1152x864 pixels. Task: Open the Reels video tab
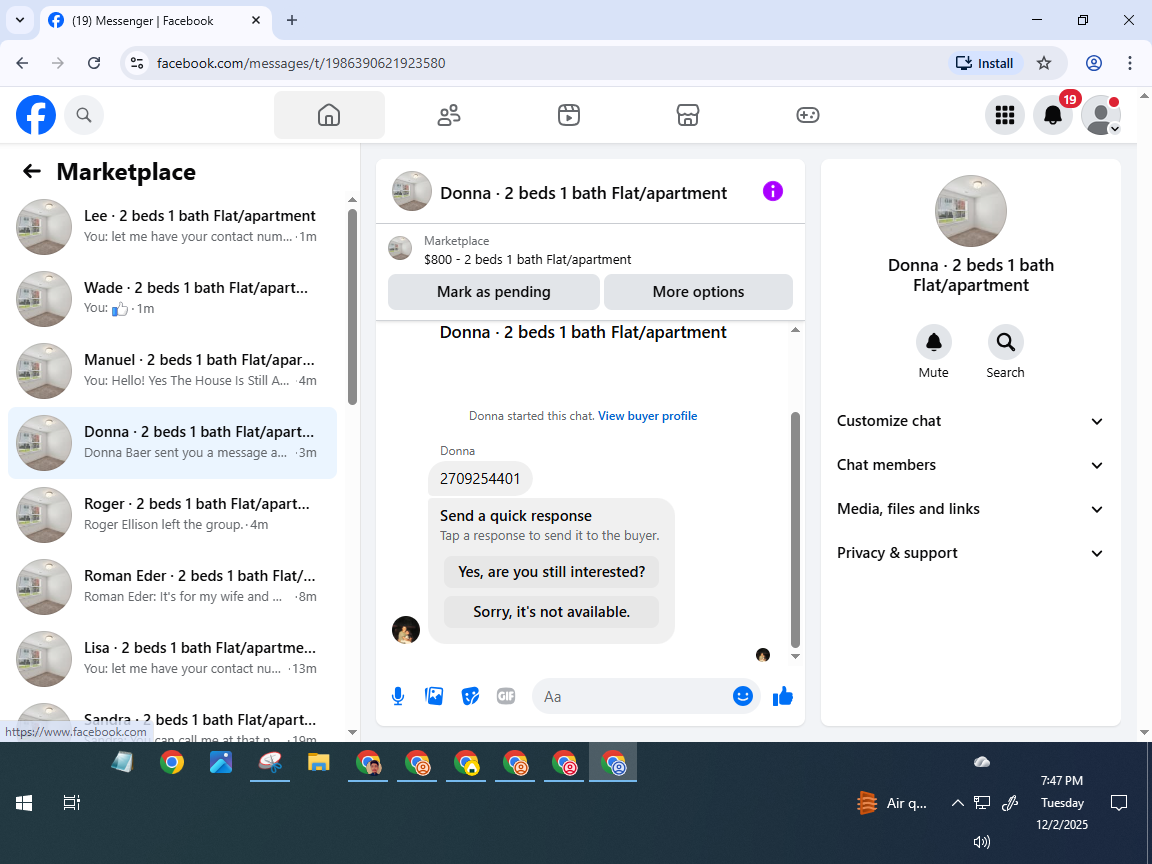[569, 115]
